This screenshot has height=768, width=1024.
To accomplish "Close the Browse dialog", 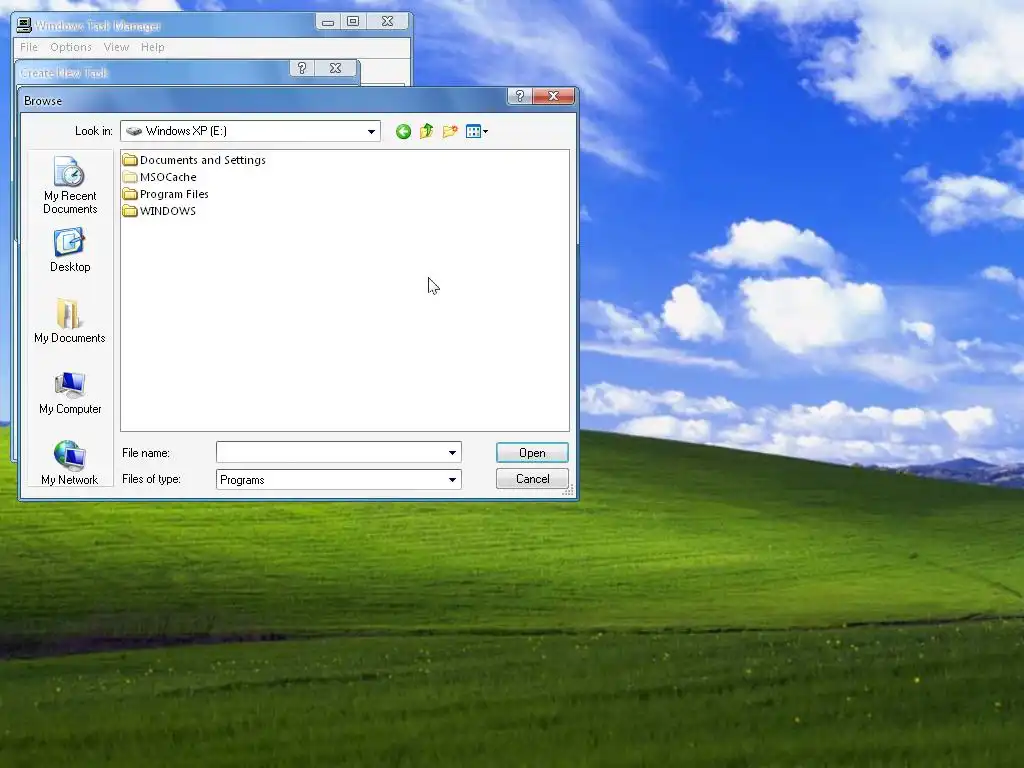I will coord(554,96).
